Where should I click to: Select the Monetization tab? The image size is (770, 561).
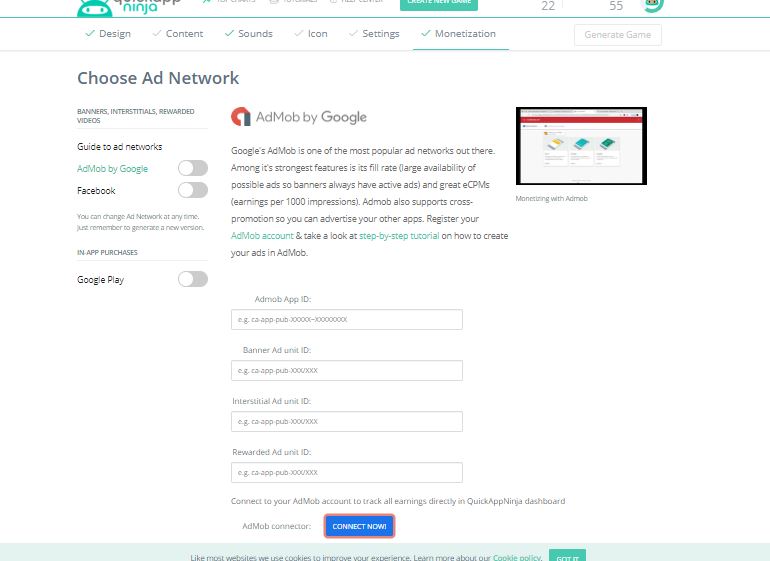459,33
